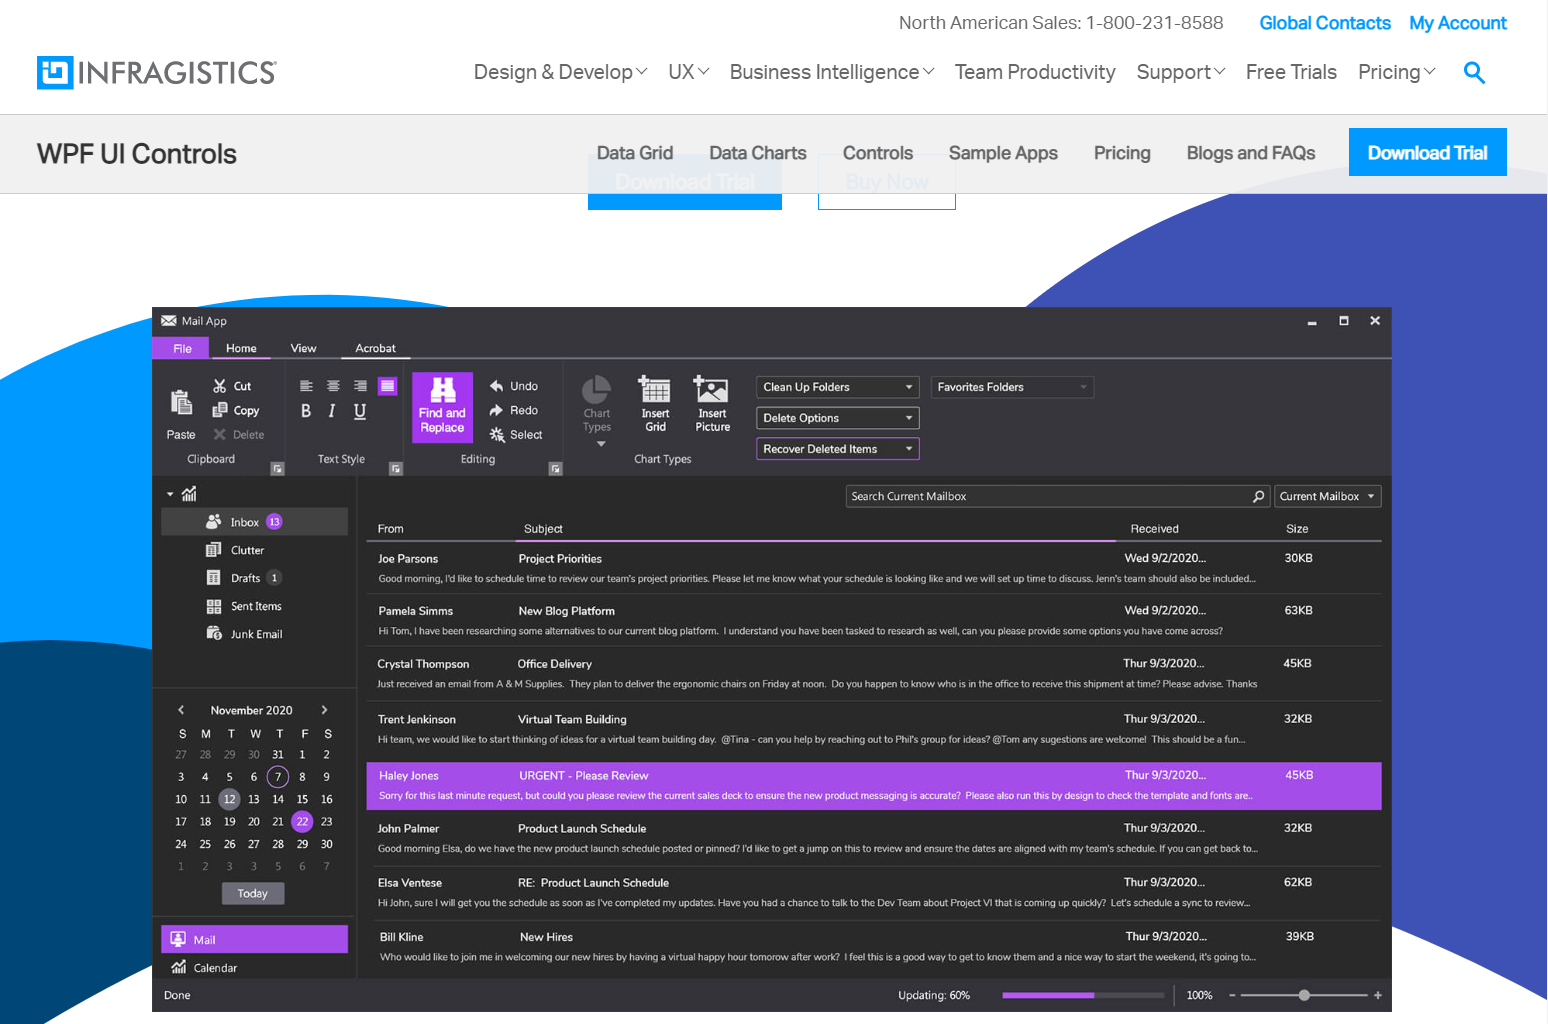Open the Recover Deleted Items dropdown
Viewport: 1548px width, 1024px height.
[x=838, y=449]
